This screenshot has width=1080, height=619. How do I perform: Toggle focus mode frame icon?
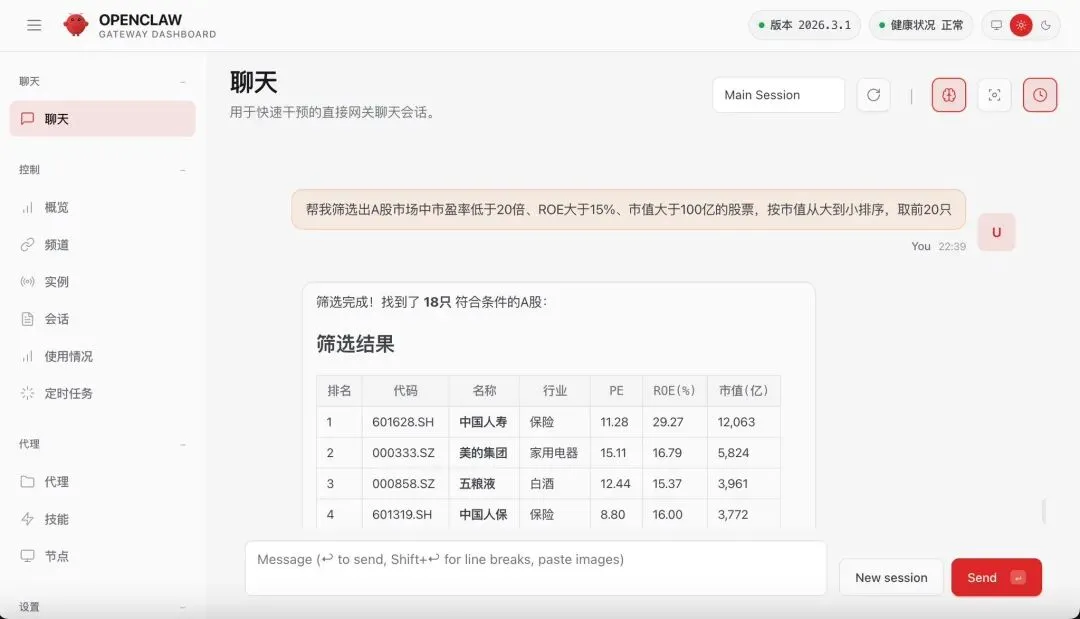pyautogui.click(x=994, y=95)
